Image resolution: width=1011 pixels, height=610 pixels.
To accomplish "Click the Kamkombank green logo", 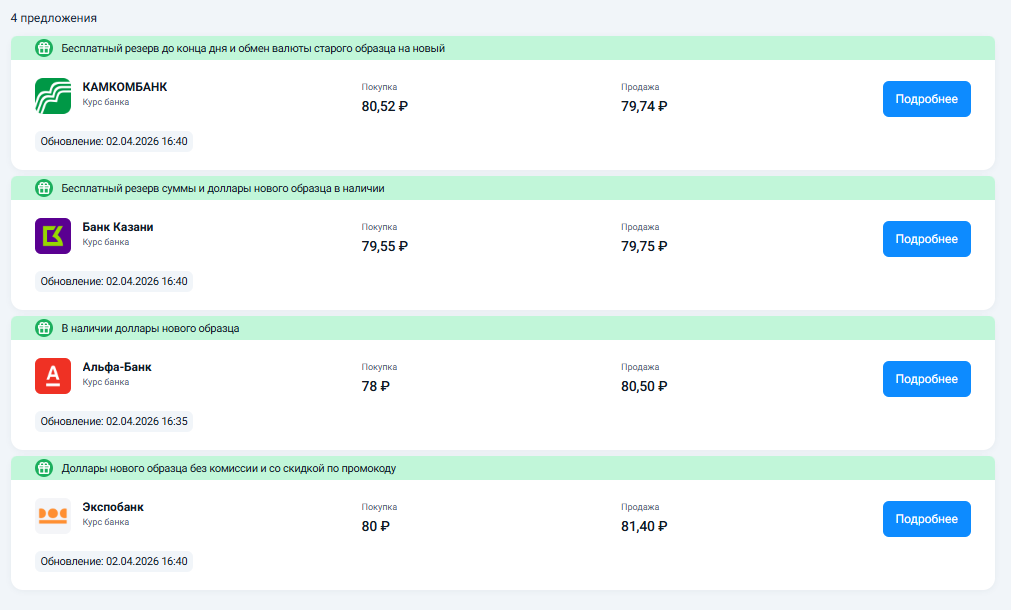I will tap(52, 96).
